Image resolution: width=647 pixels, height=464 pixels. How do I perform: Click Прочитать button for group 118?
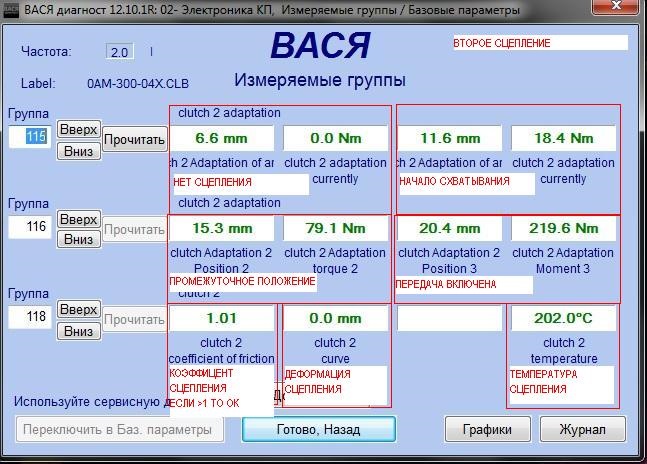click(135, 320)
